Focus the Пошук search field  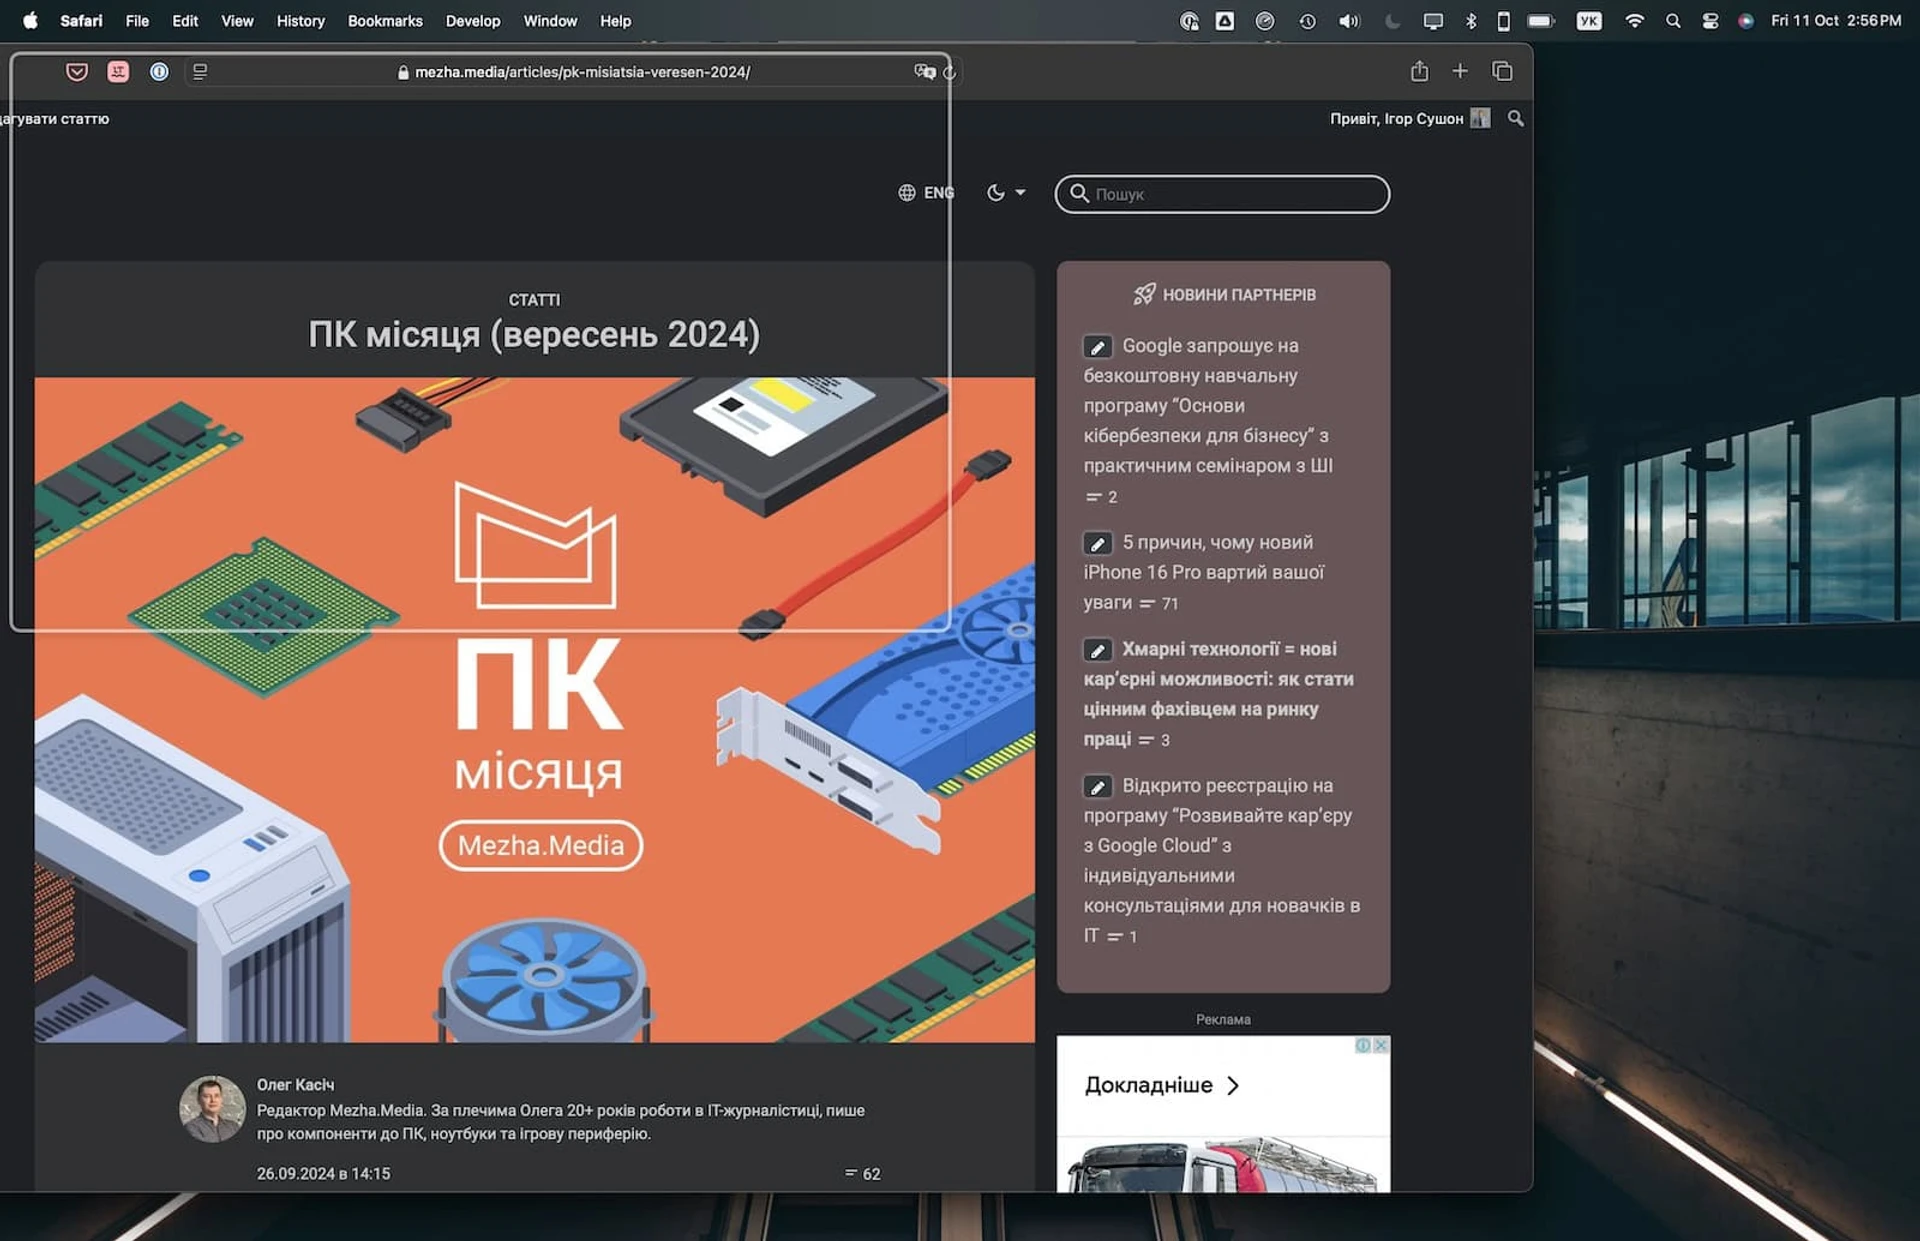pyautogui.click(x=1222, y=194)
